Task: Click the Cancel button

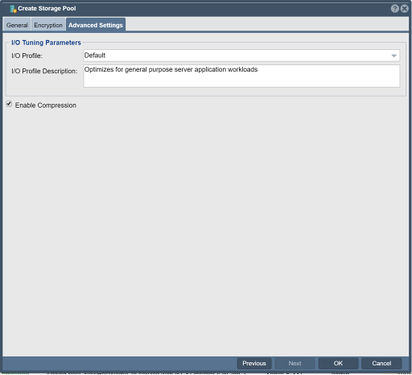Action: tap(382, 363)
